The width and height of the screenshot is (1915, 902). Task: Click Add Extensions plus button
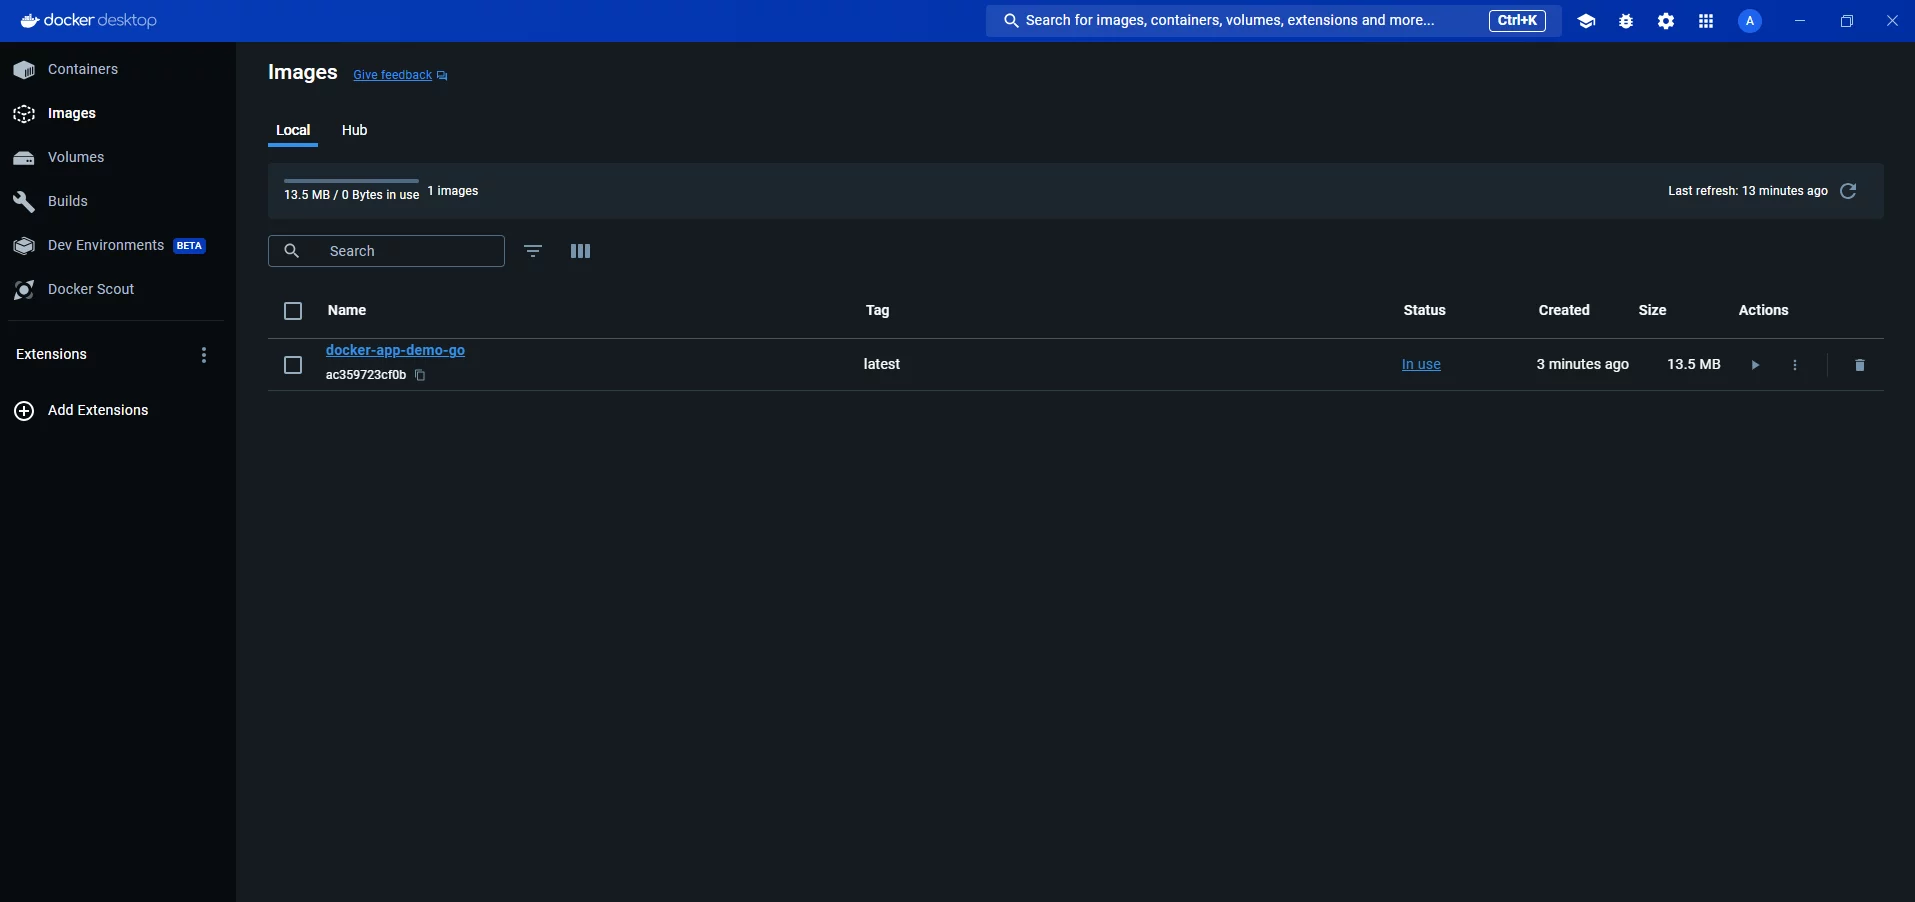(x=24, y=411)
